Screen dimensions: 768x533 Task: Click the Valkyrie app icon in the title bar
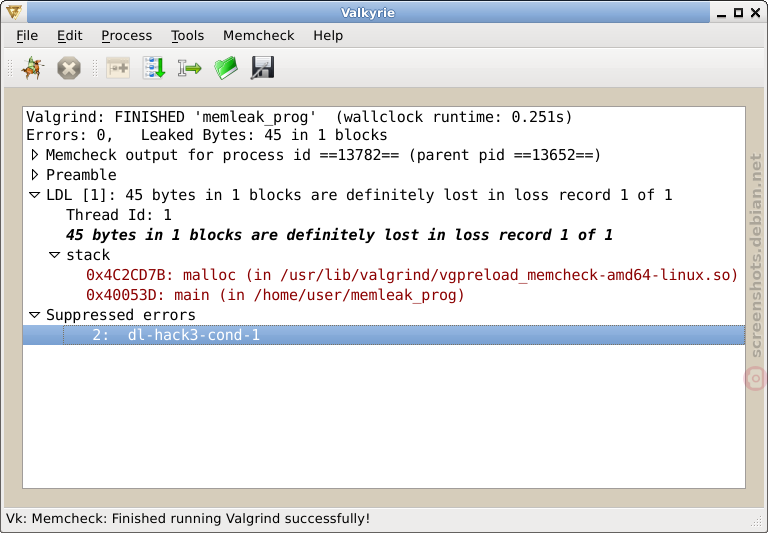(x=14, y=12)
